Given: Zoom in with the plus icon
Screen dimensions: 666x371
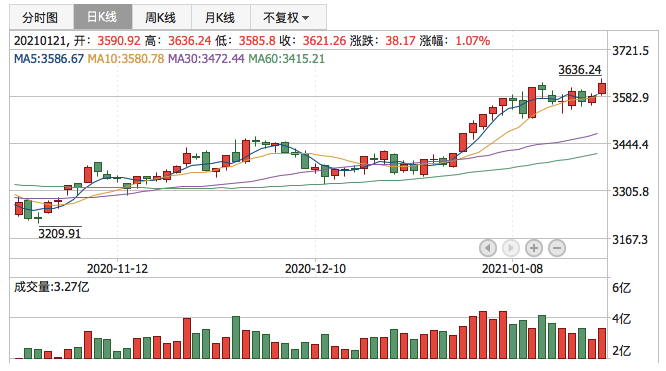Looking at the screenshot, I should [534, 248].
